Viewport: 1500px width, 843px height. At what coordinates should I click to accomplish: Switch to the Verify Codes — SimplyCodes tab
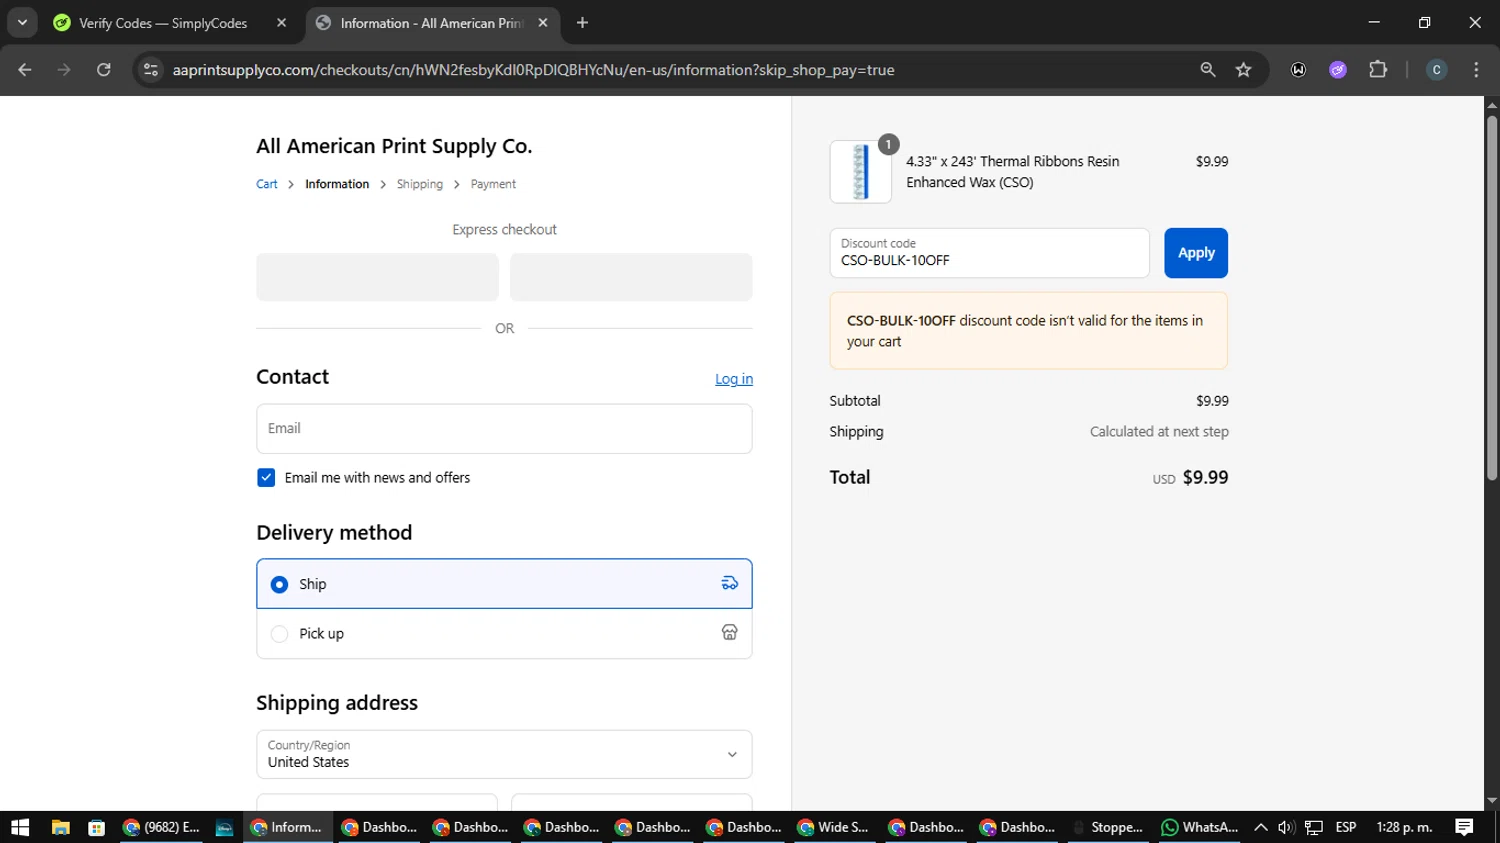163,23
